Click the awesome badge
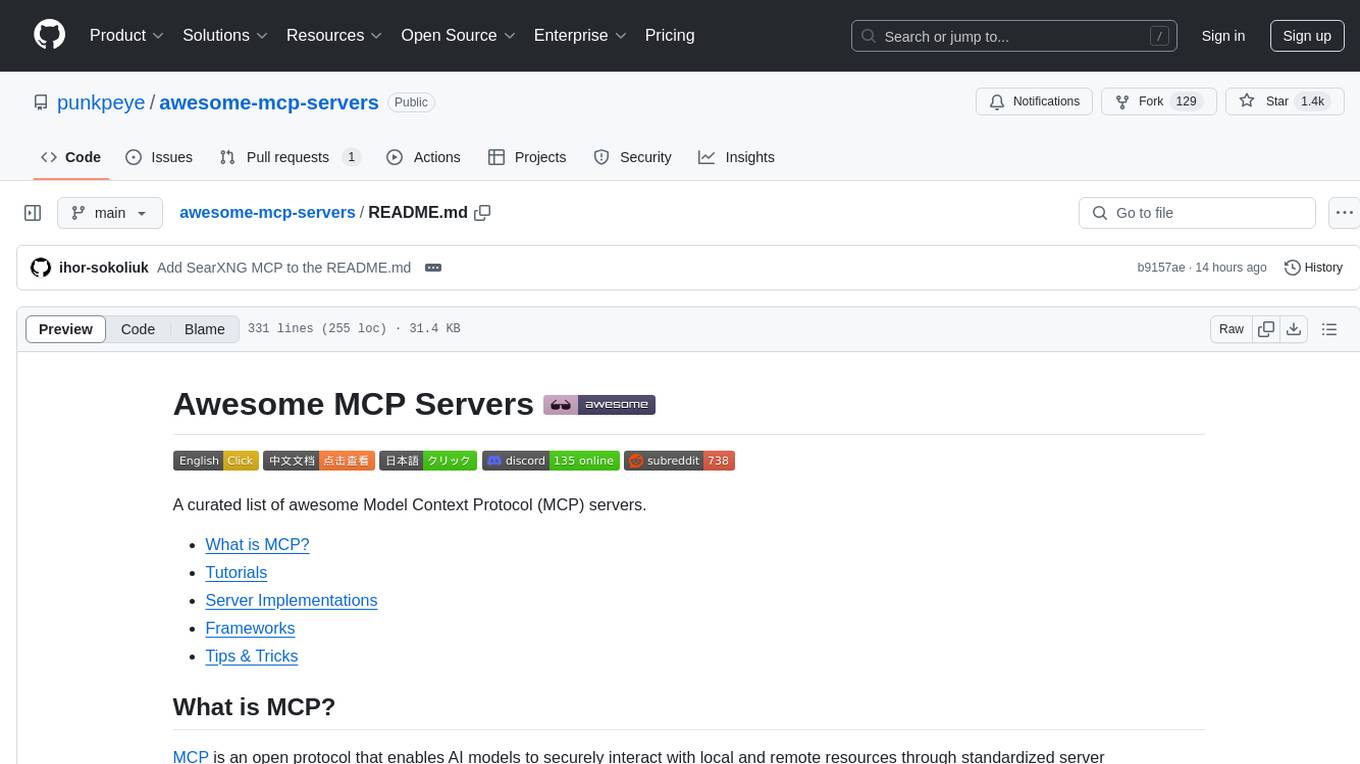The width and height of the screenshot is (1360, 764). pos(599,404)
